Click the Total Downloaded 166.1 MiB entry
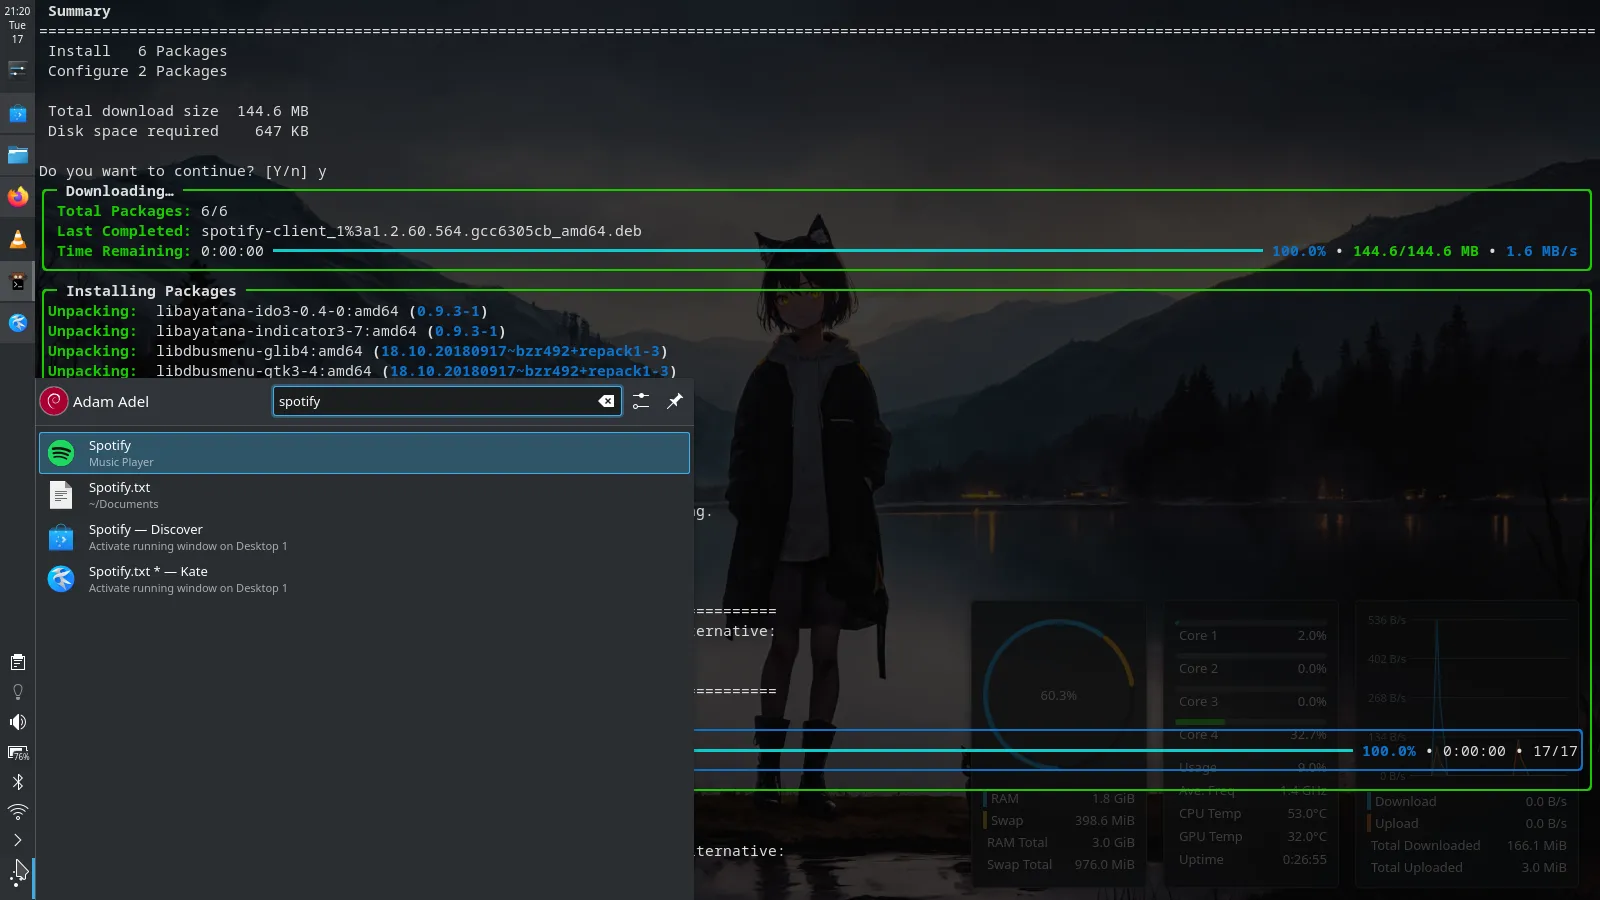The height and width of the screenshot is (900, 1600). click(x=1468, y=845)
